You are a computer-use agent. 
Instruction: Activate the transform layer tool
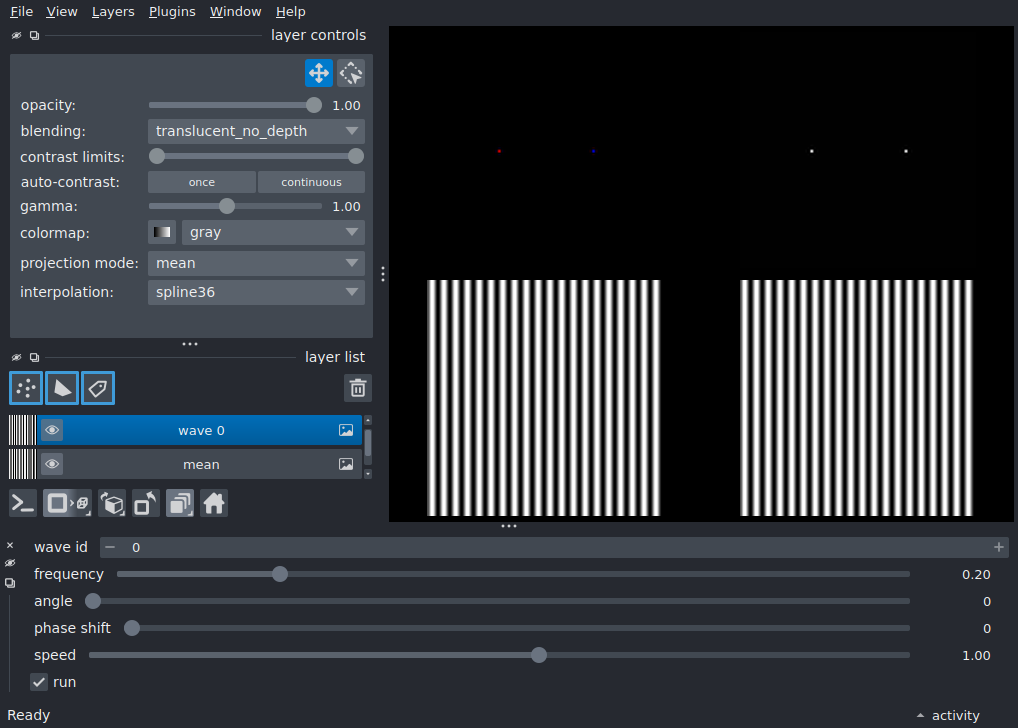351,73
